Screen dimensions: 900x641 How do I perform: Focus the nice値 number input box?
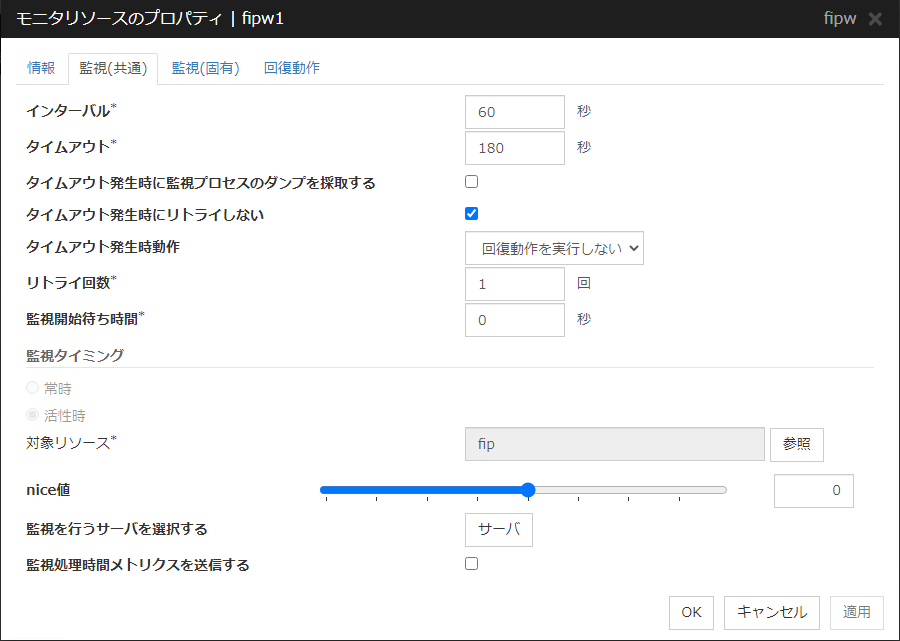tap(813, 490)
